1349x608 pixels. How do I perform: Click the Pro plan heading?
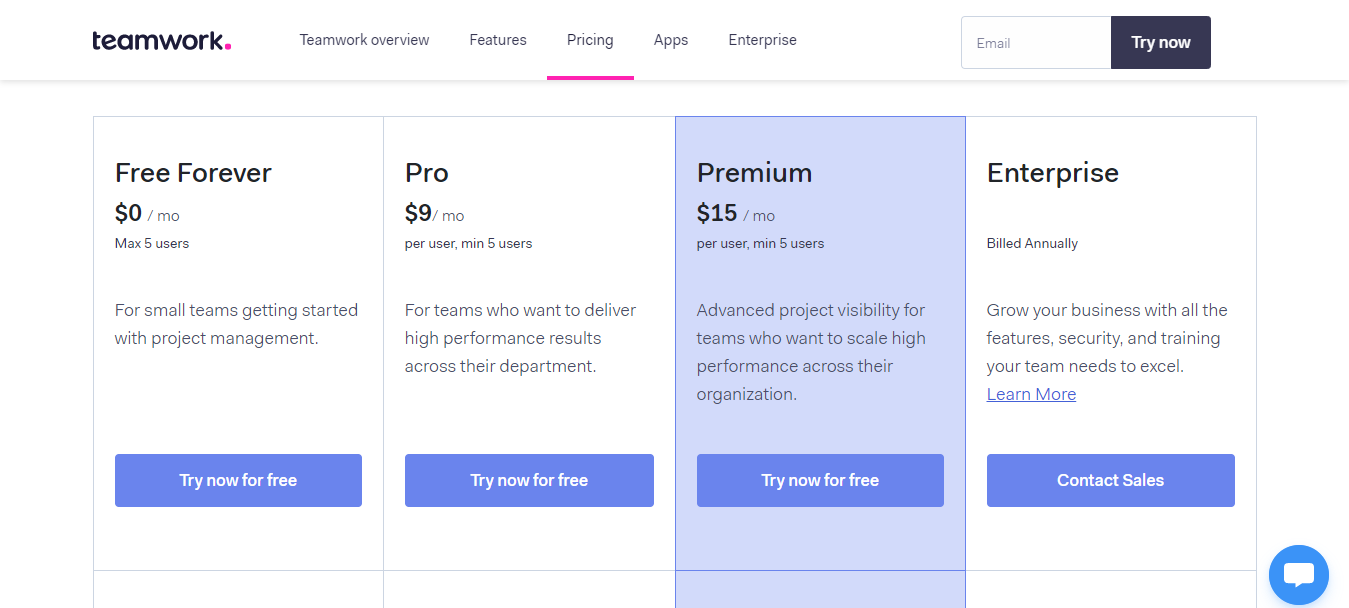426,172
